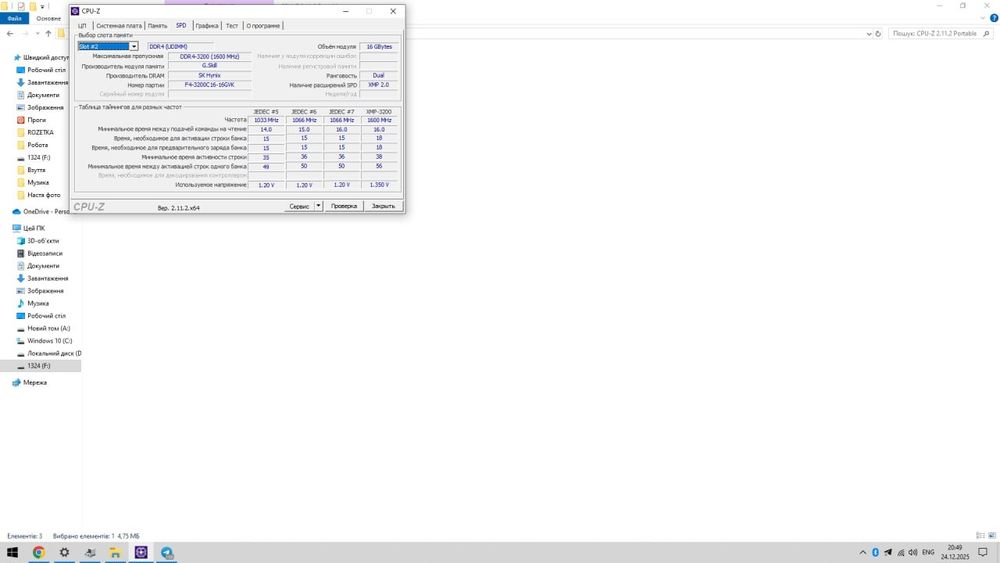Open the Локальний диск (D:) drive
Viewport: 1000px width, 563px height.
(x=54, y=353)
